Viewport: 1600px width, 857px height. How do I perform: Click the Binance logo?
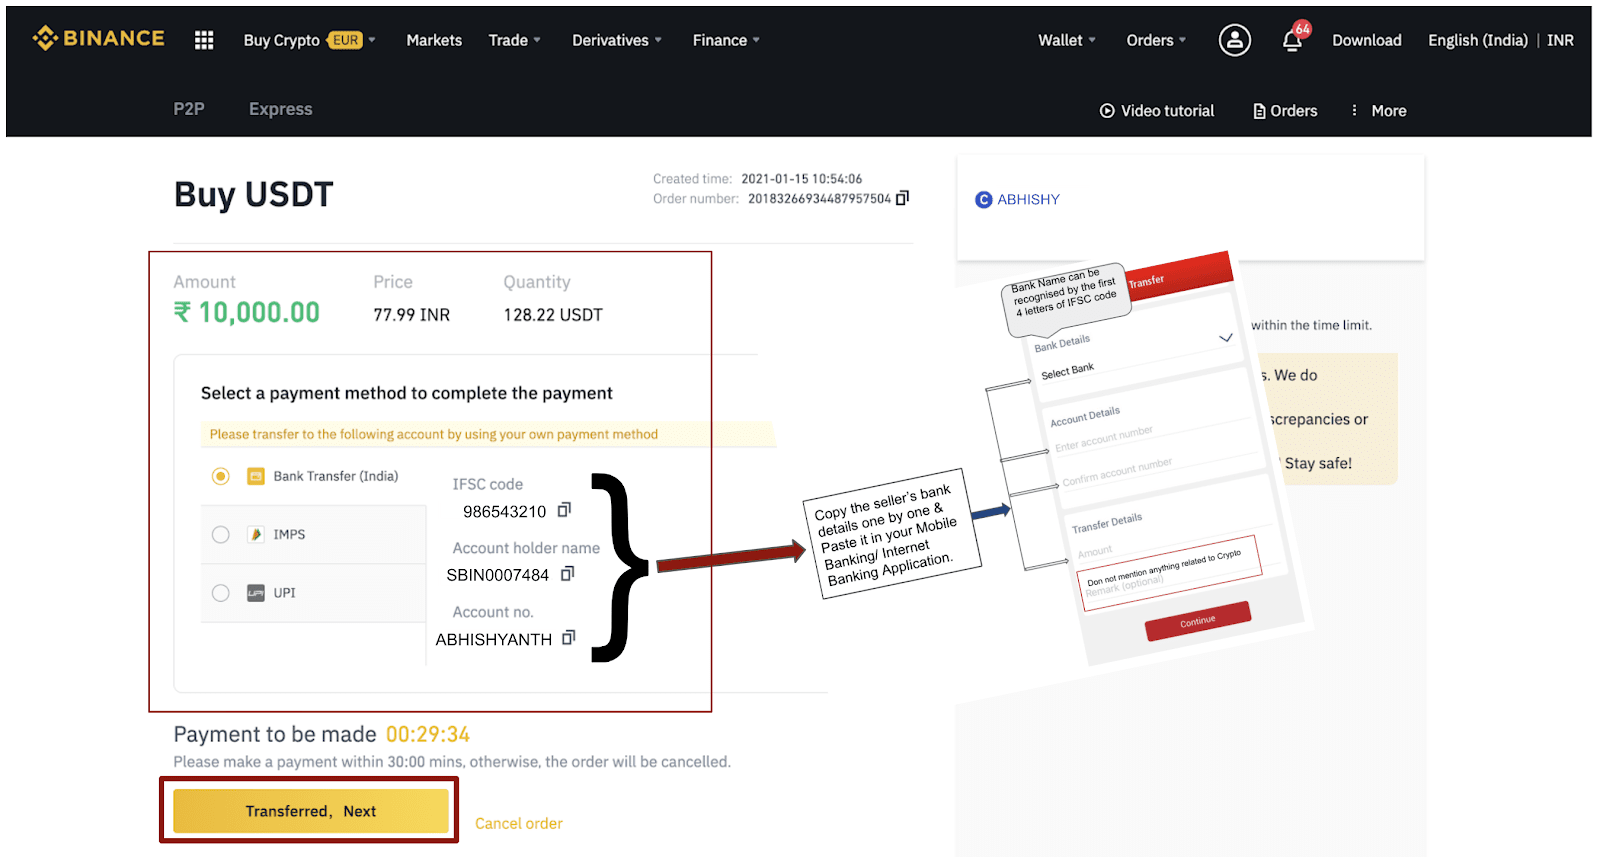pos(98,38)
